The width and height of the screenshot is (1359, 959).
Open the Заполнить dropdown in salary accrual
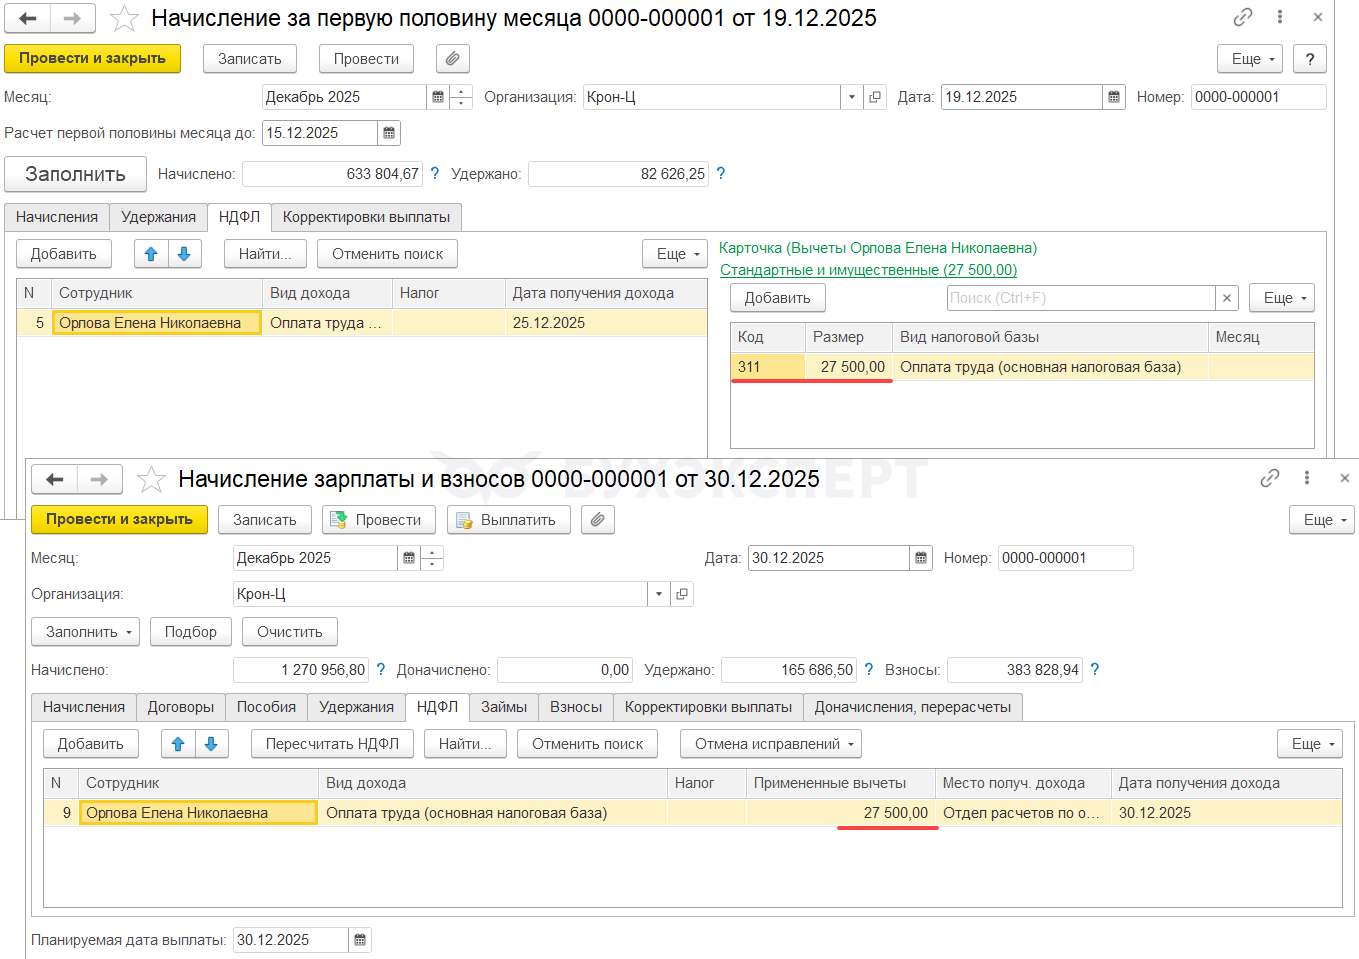tap(88, 632)
